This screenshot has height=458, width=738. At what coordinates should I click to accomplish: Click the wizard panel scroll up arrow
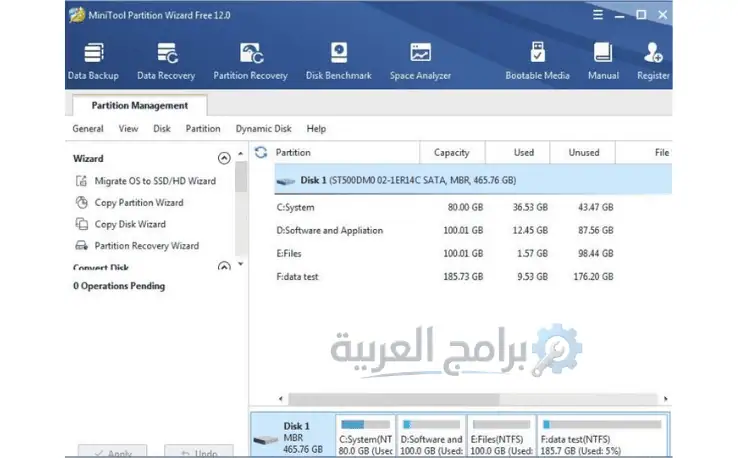241,153
